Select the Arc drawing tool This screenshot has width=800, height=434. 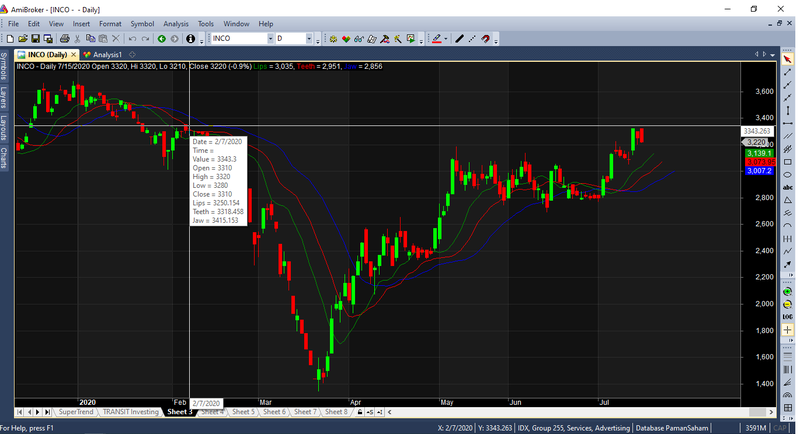click(788, 226)
